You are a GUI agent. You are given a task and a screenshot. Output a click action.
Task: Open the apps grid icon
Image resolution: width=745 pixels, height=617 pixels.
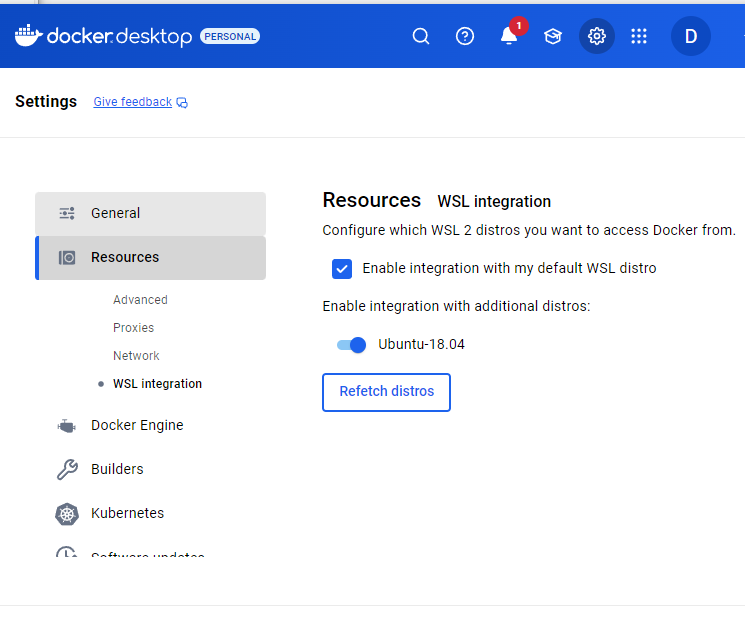[639, 36]
